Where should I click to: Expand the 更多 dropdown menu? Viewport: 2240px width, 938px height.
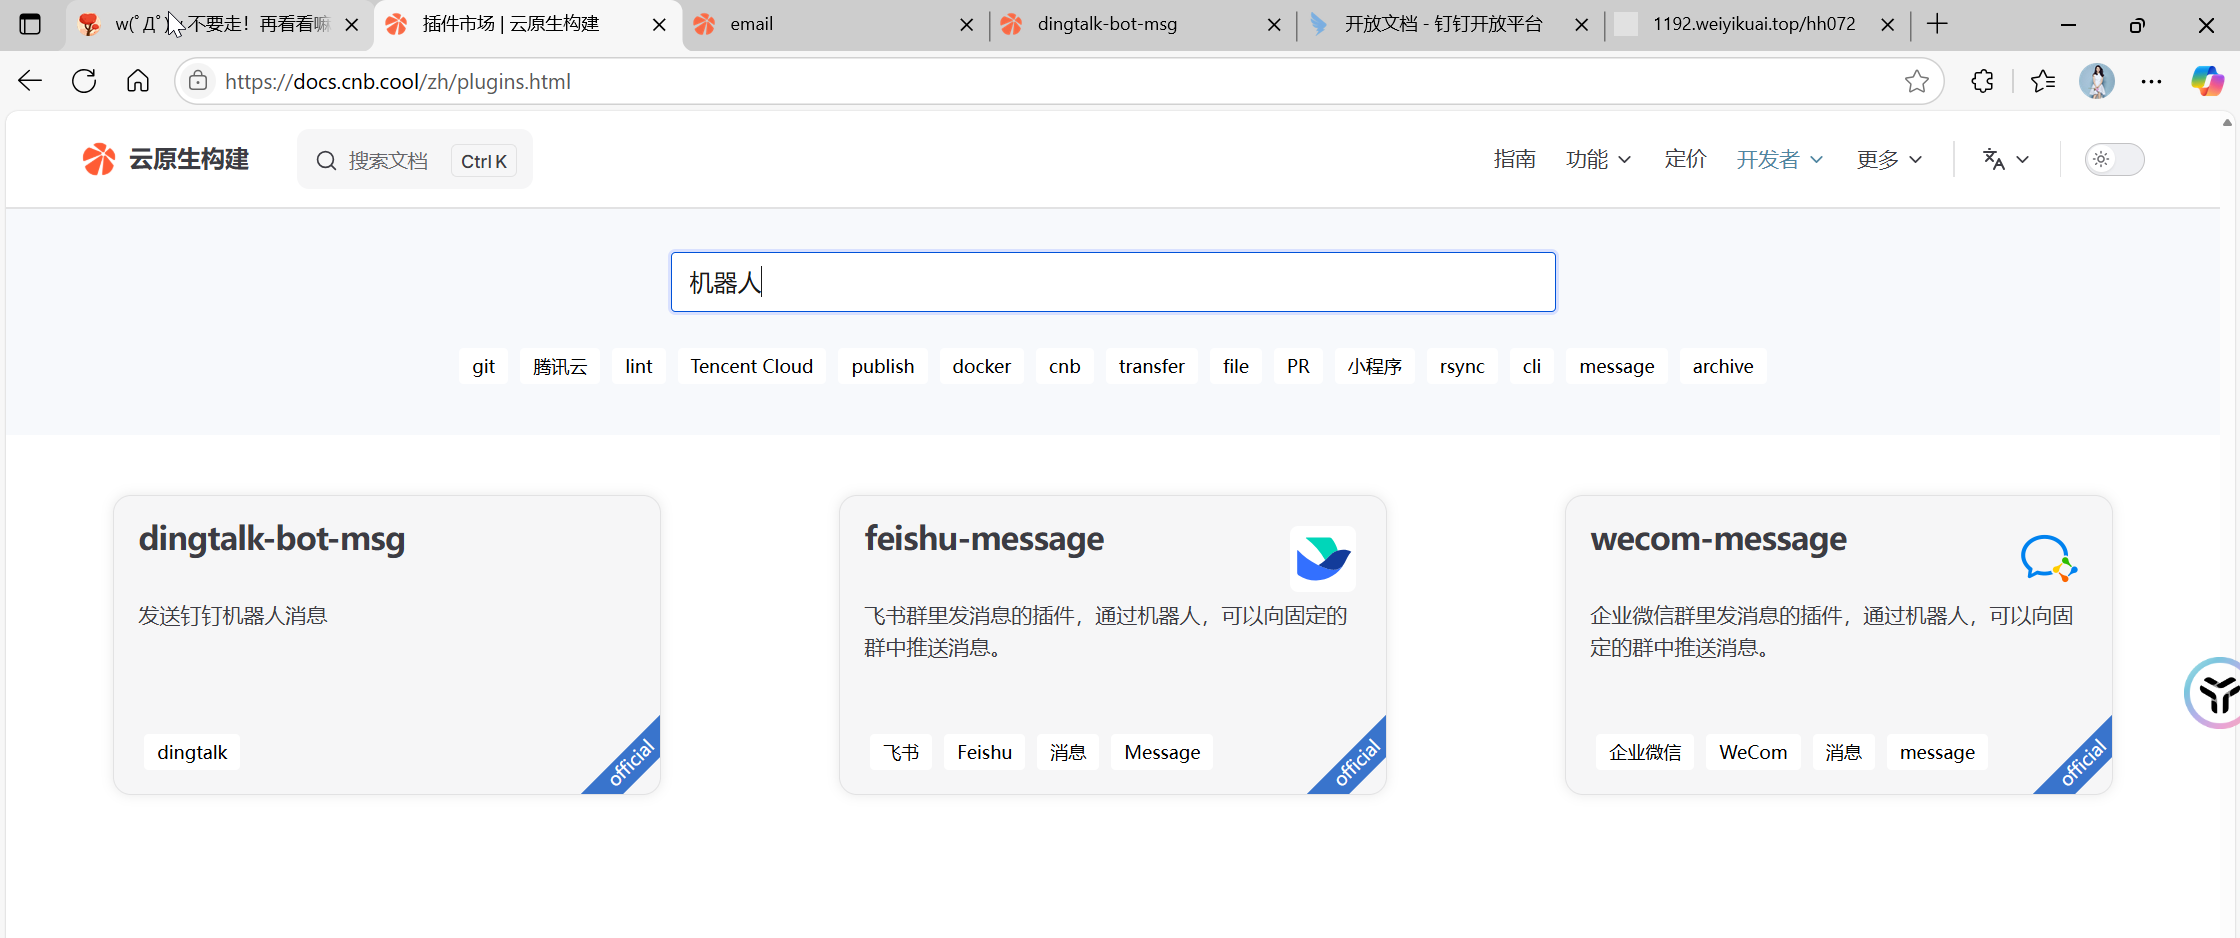(x=1889, y=159)
